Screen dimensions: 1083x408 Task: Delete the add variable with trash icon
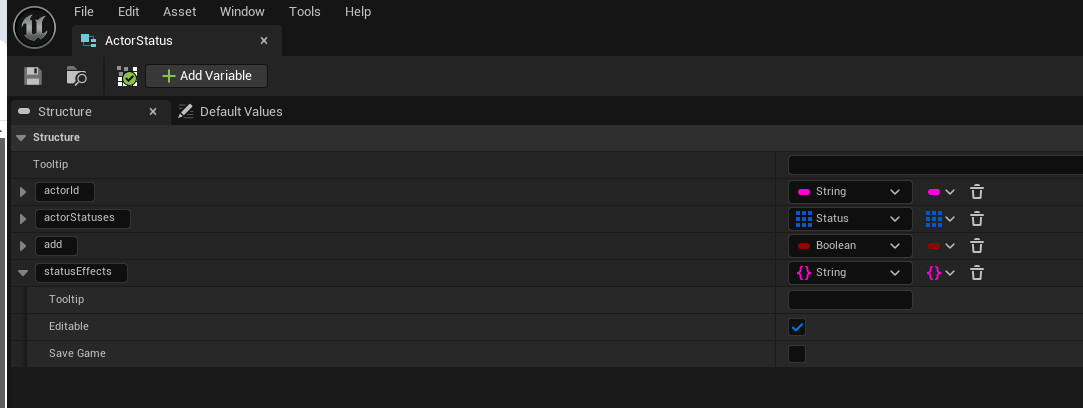[x=977, y=246]
